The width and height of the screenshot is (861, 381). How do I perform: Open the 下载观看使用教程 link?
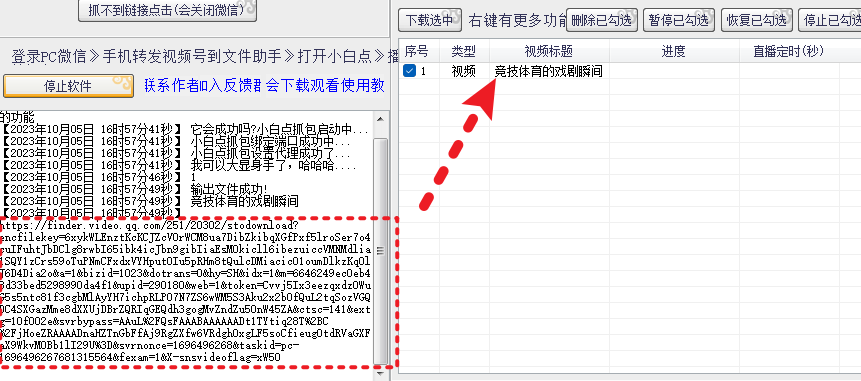325,86
